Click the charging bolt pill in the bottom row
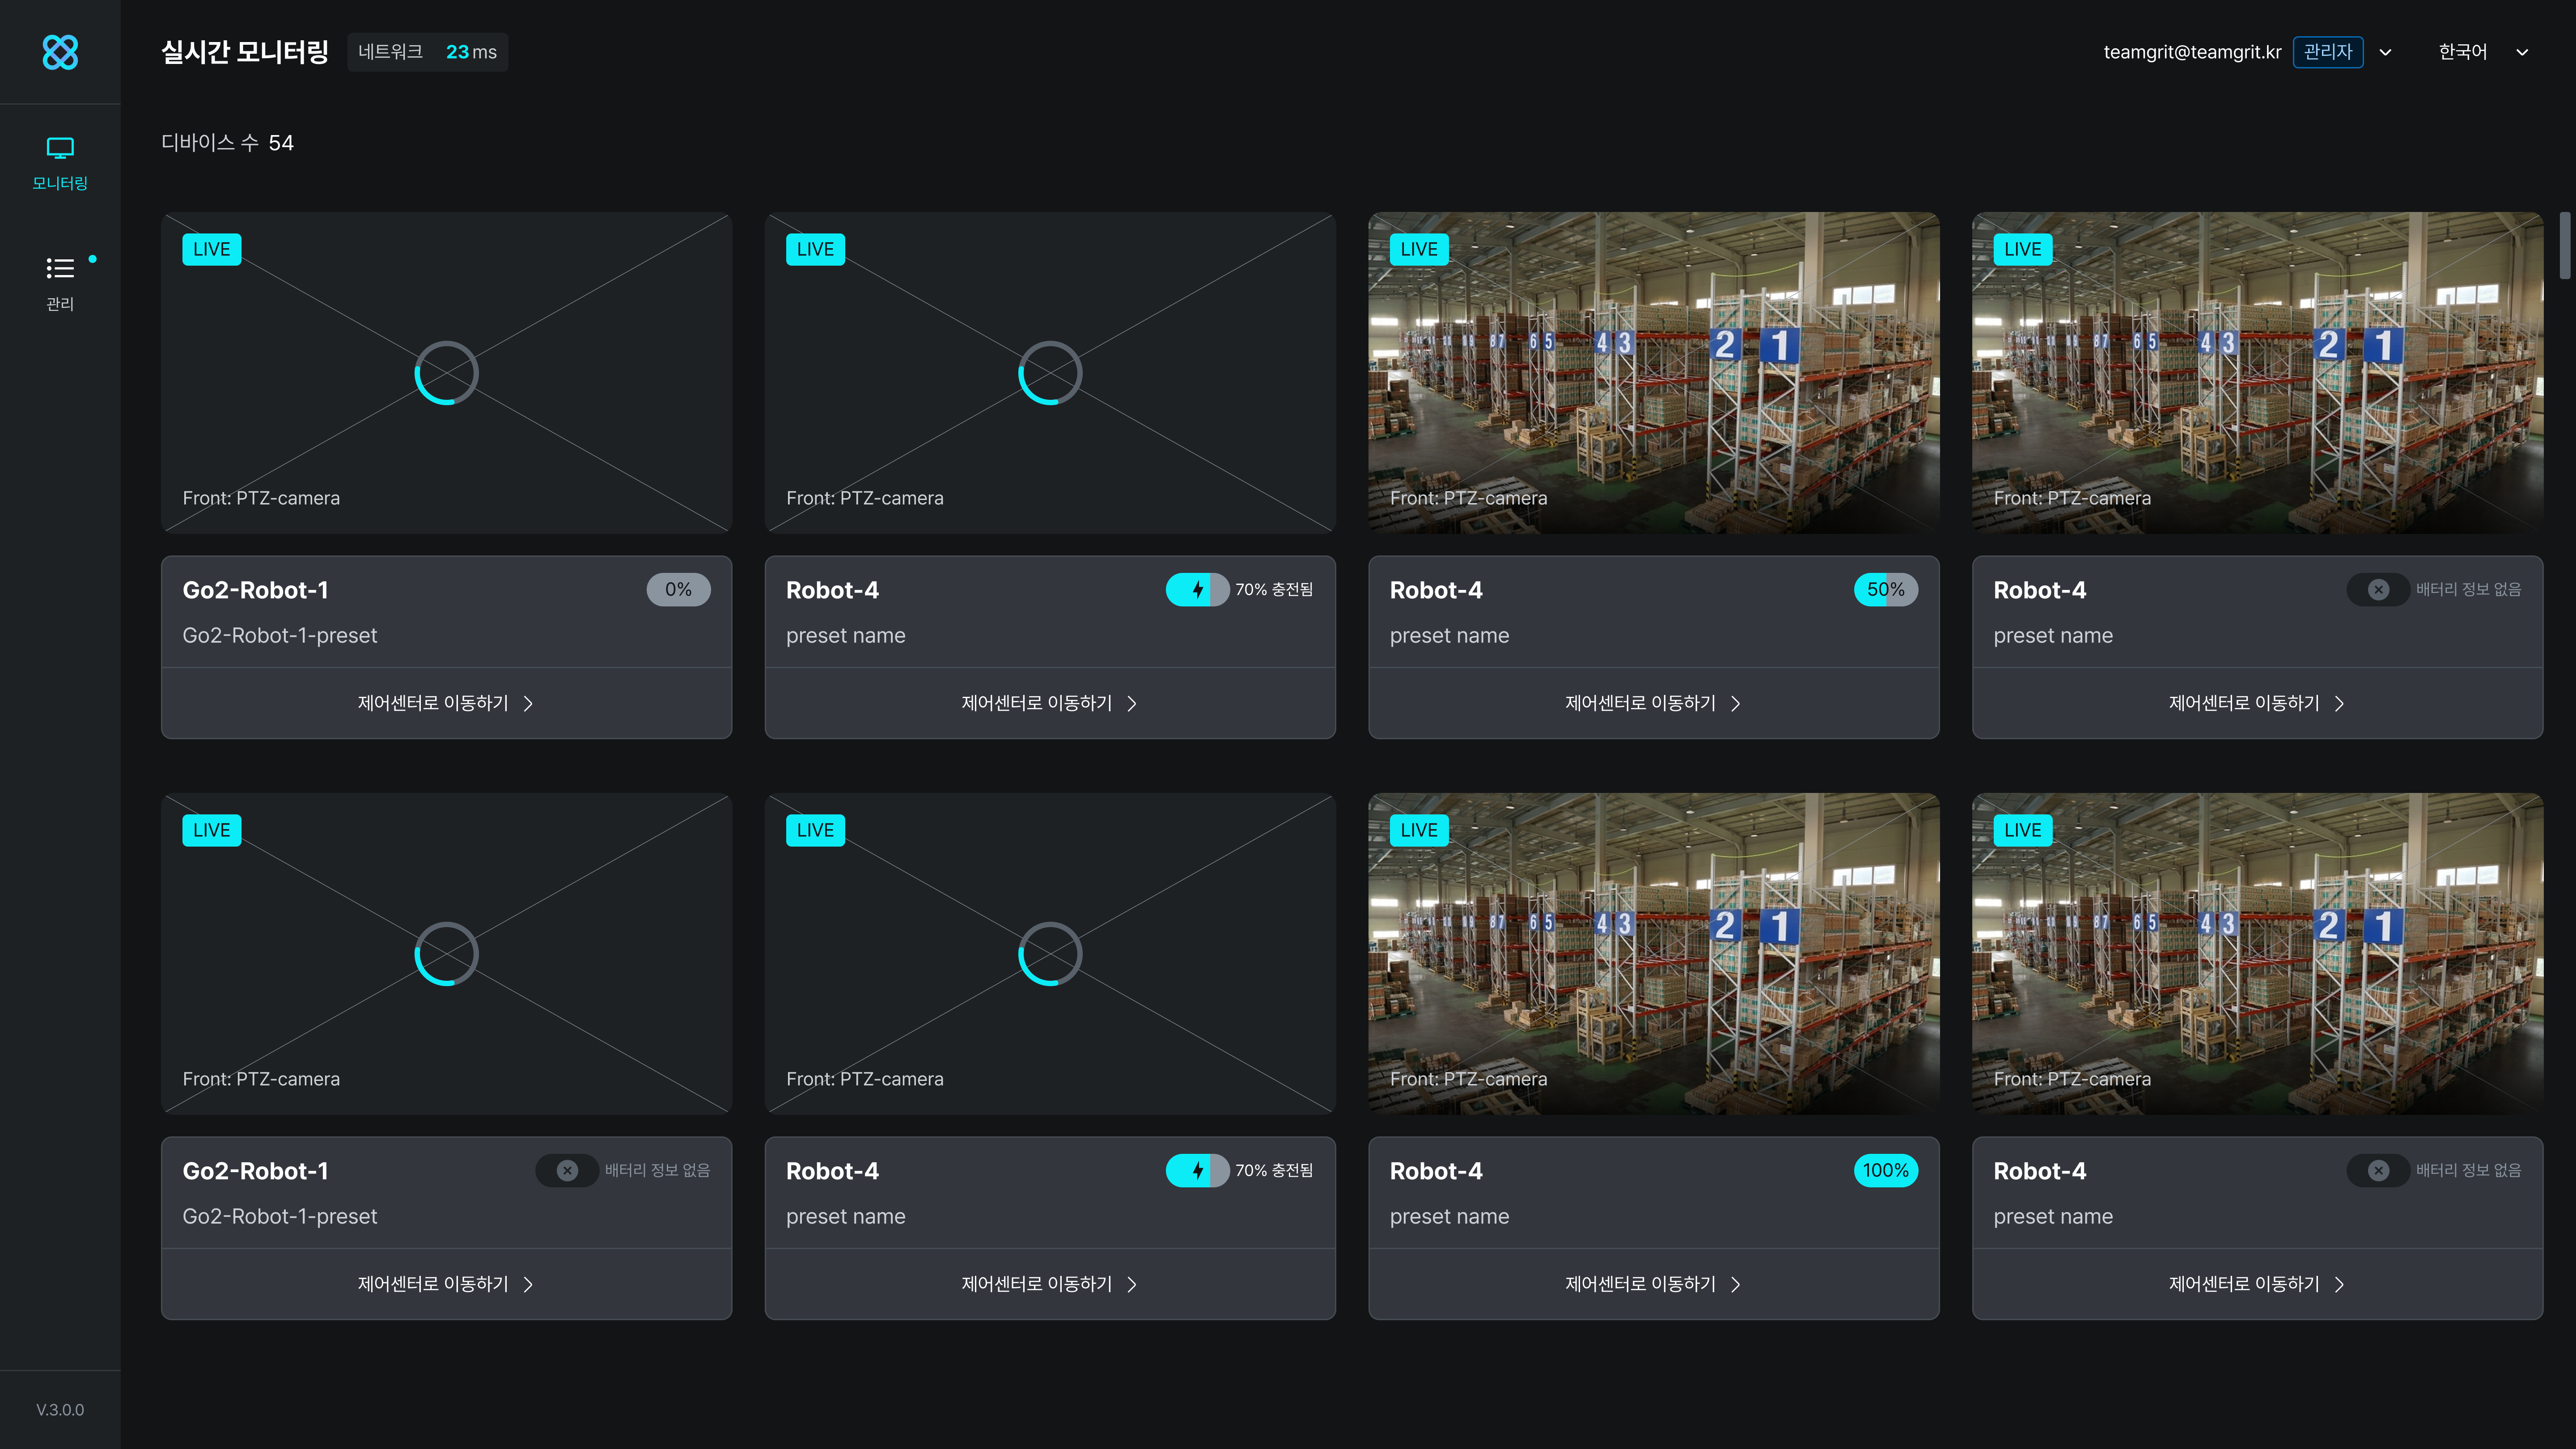 1197,1170
